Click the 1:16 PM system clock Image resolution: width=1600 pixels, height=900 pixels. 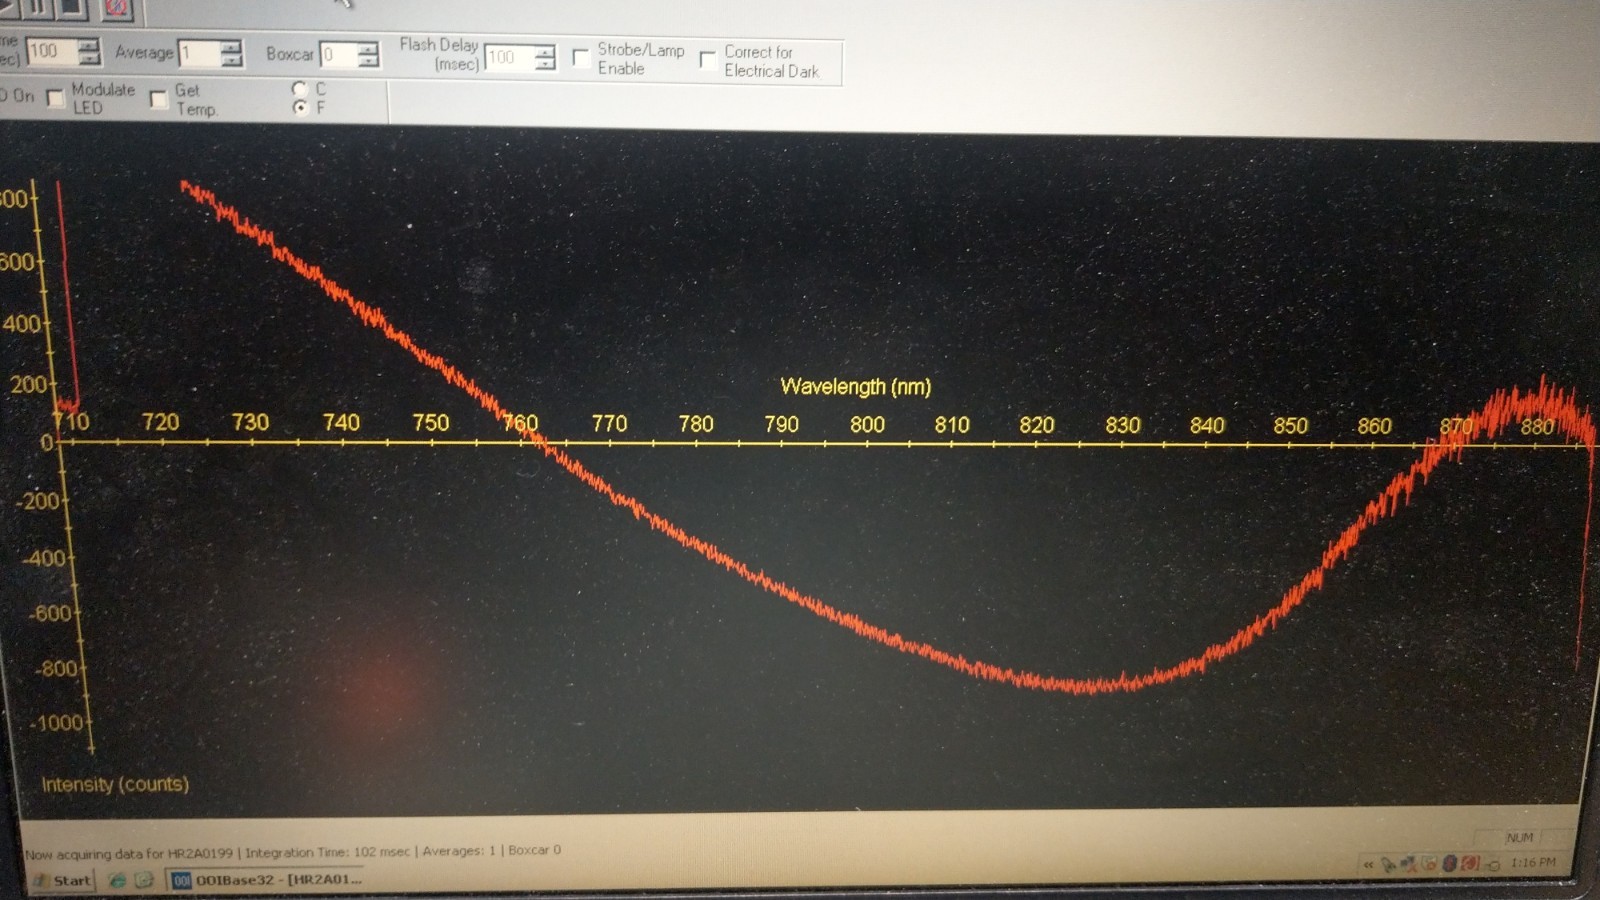1533,862
